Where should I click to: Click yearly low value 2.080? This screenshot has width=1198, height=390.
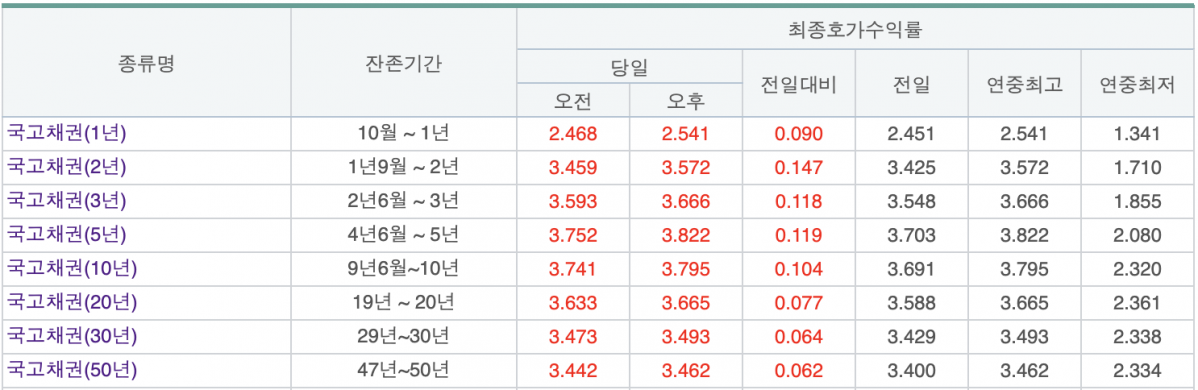tap(1137, 236)
